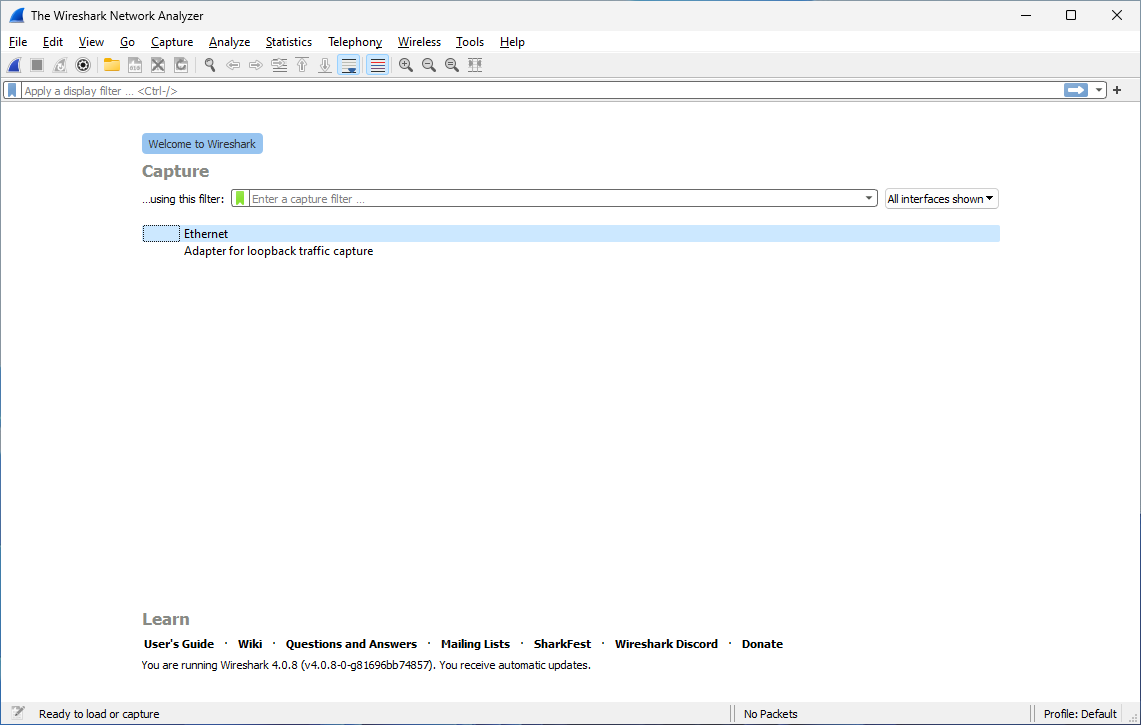Screen dimensions: 1141x725
Task: Click the Close capture file X icon
Action: click(158, 66)
